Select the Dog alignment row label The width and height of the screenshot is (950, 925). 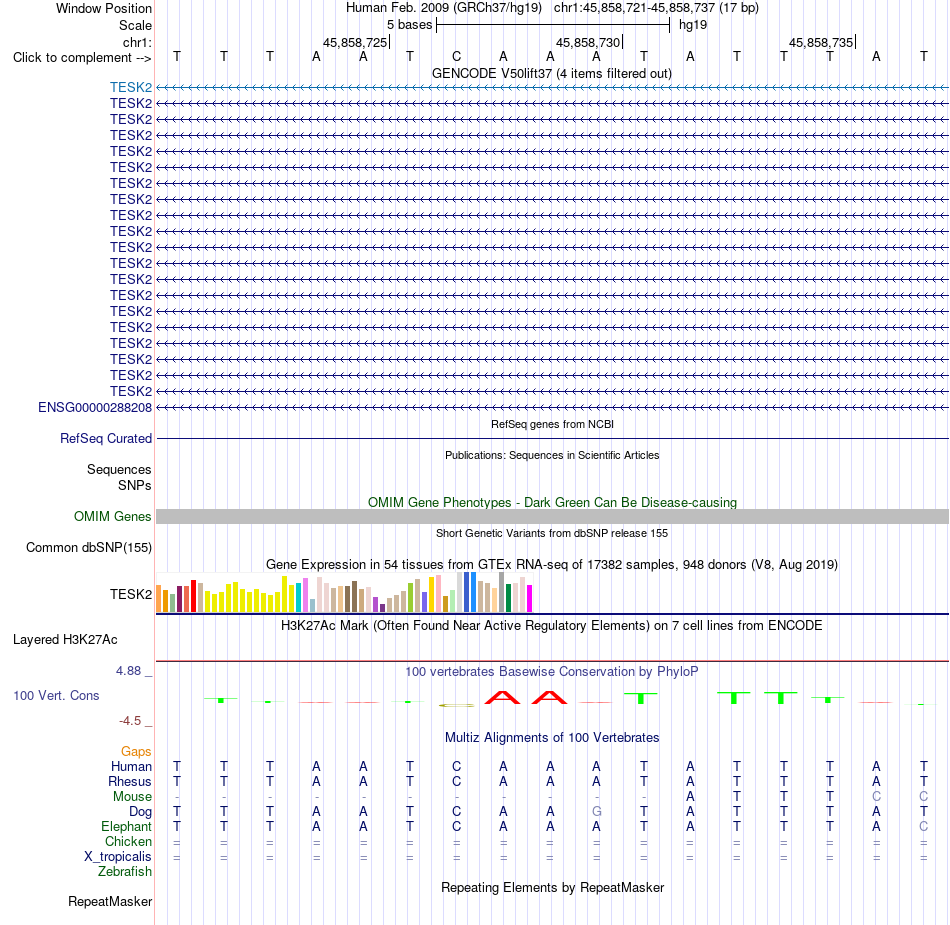point(141,812)
